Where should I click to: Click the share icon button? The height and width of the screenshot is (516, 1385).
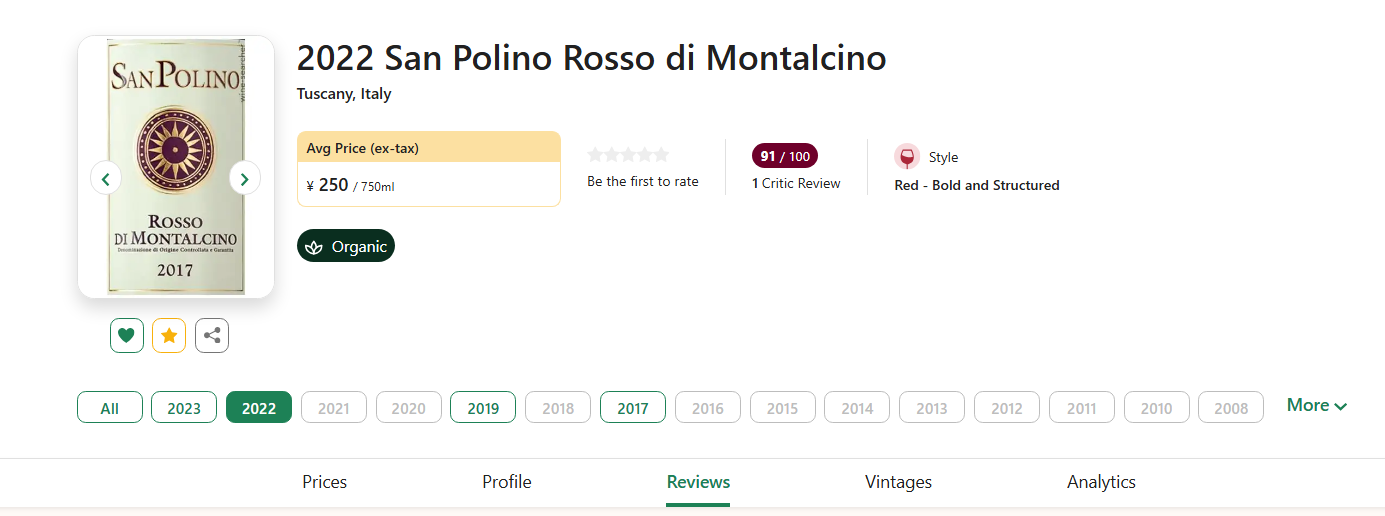coord(212,336)
